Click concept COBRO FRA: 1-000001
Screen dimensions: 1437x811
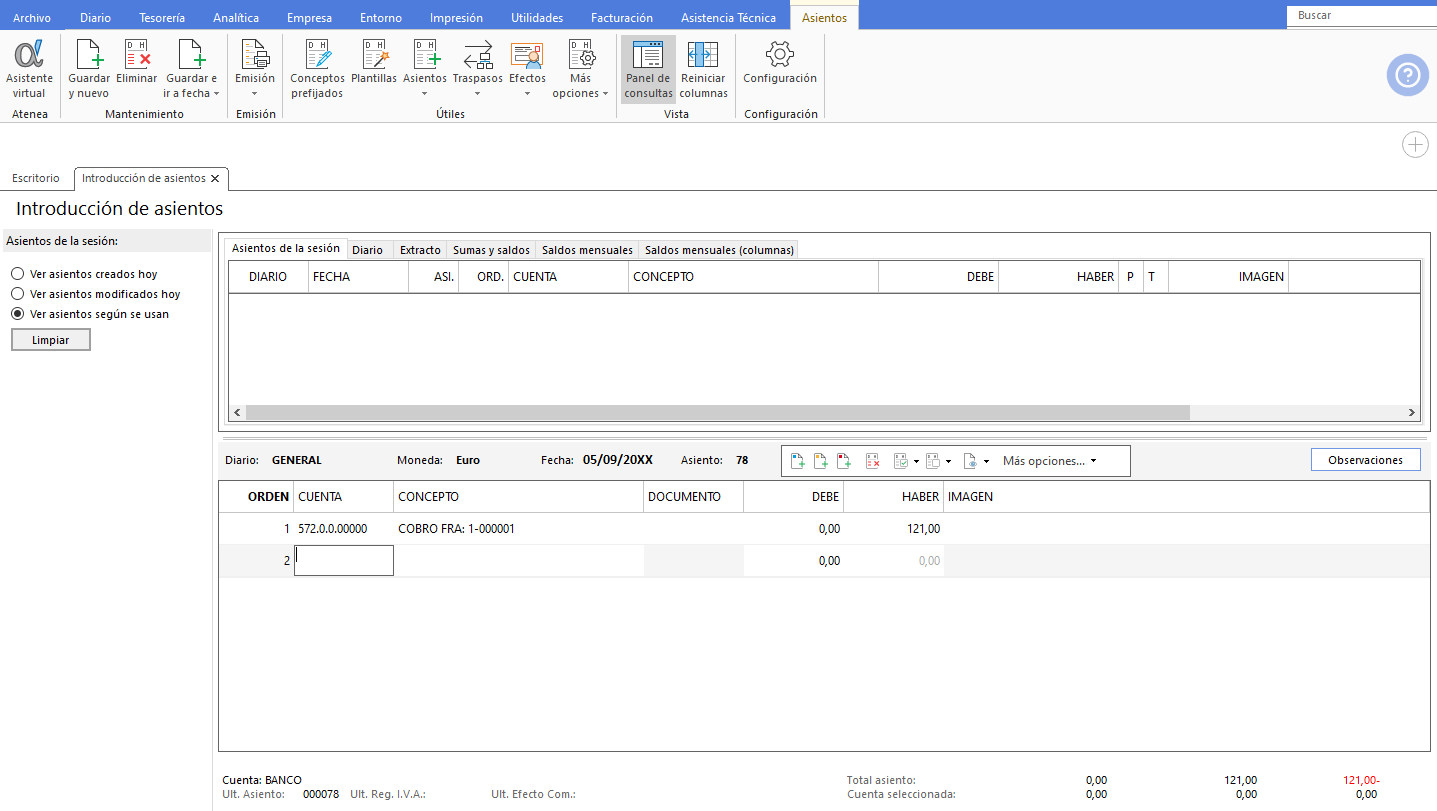click(x=456, y=529)
